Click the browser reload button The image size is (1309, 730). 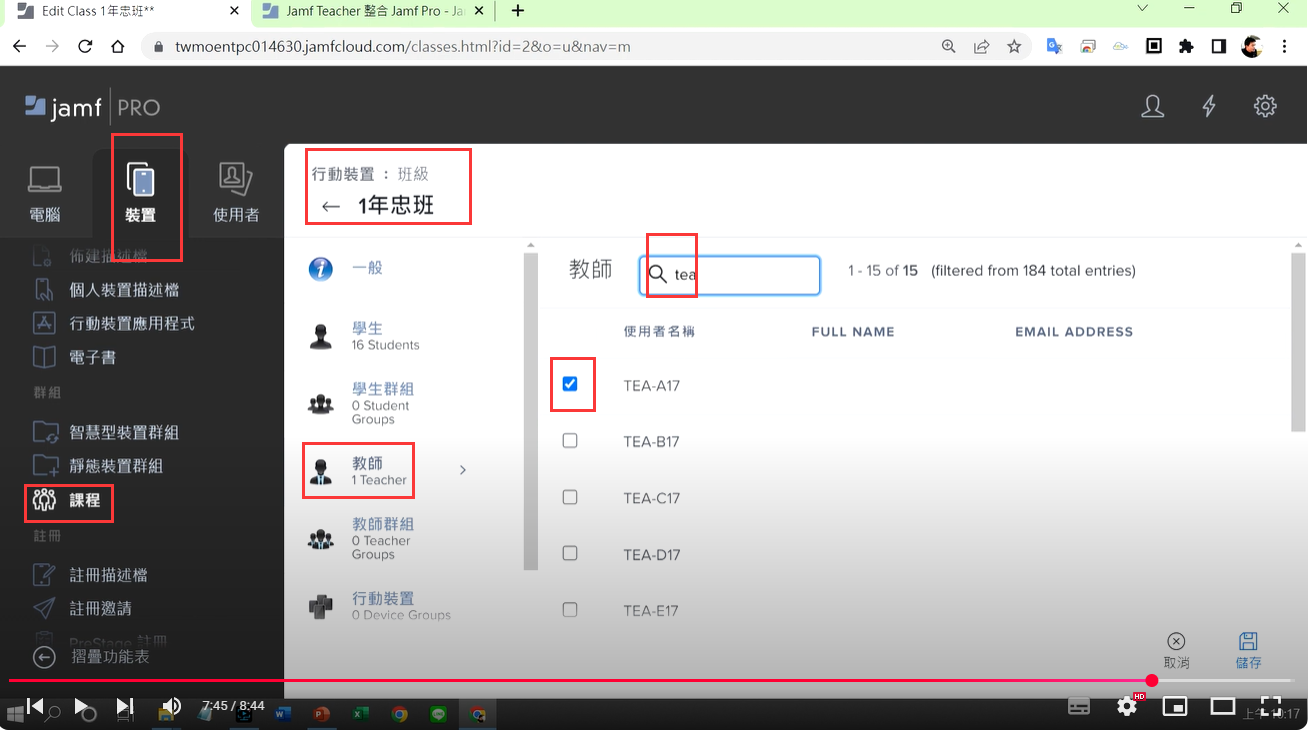click(x=85, y=46)
